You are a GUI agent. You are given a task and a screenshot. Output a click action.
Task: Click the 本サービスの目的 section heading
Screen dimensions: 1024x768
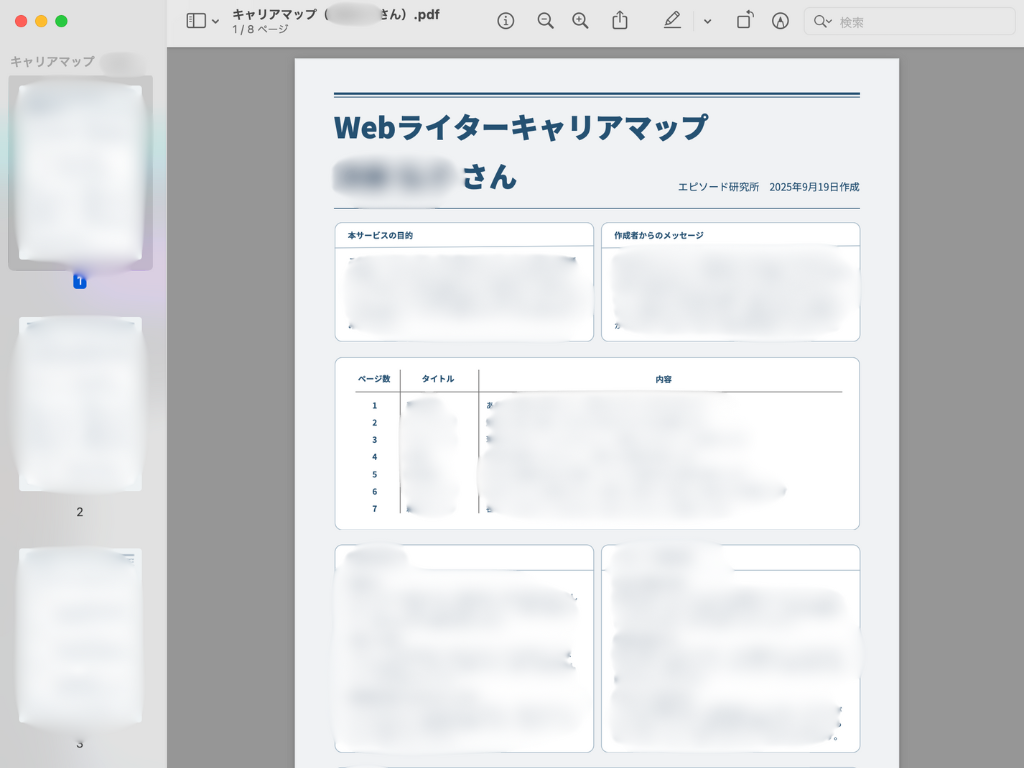point(380,236)
